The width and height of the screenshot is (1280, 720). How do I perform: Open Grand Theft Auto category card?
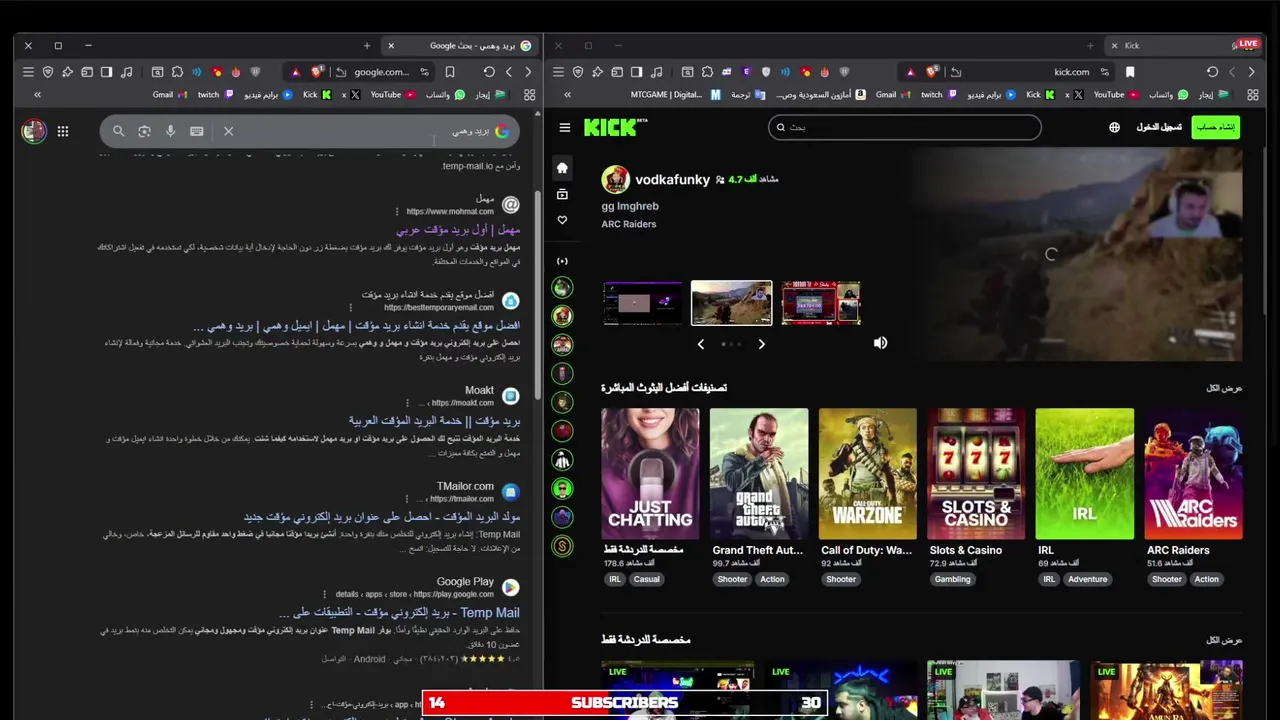(x=759, y=473)
